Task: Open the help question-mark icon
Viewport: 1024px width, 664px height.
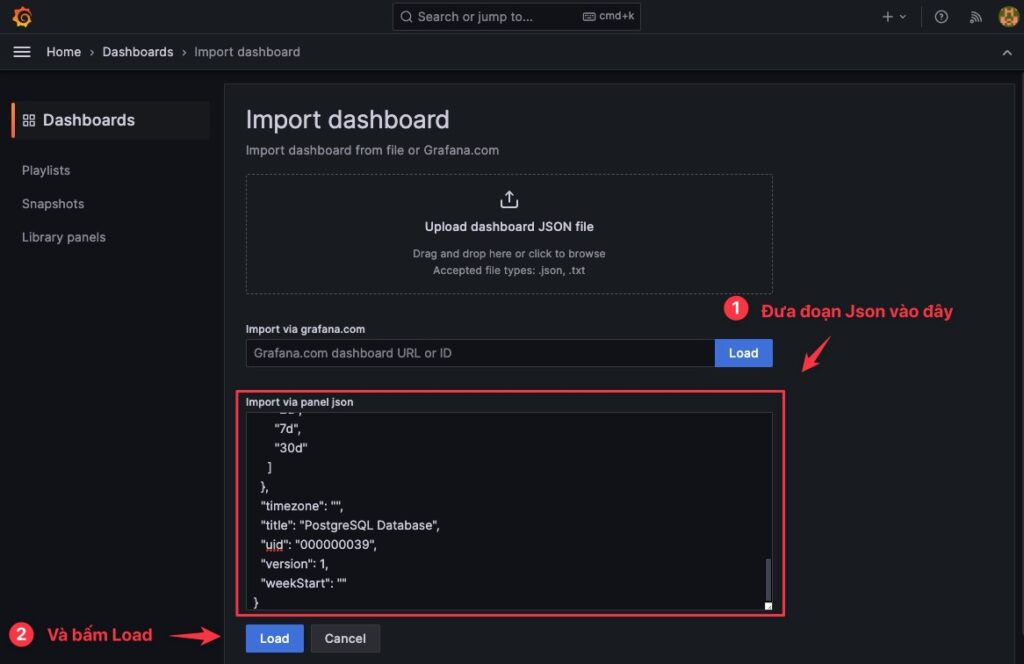Action: pyautogui.click(x=941, y=17)
